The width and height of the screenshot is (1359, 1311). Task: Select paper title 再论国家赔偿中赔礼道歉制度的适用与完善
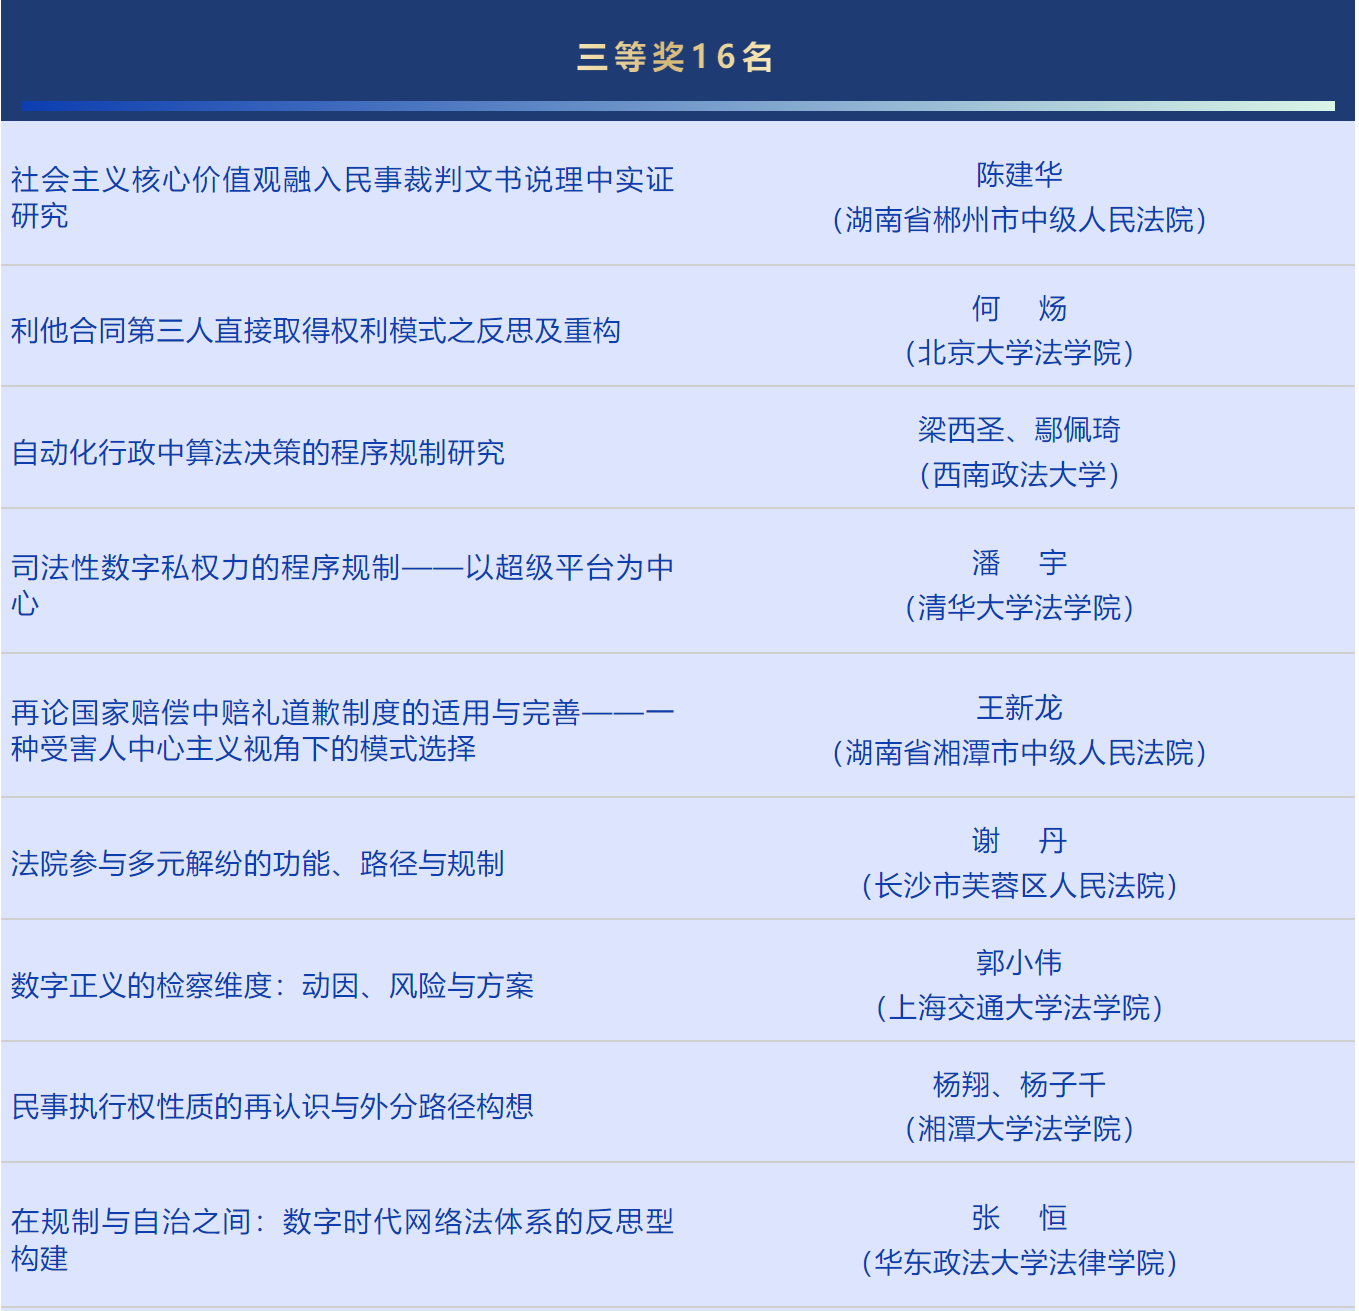(342, 730)
